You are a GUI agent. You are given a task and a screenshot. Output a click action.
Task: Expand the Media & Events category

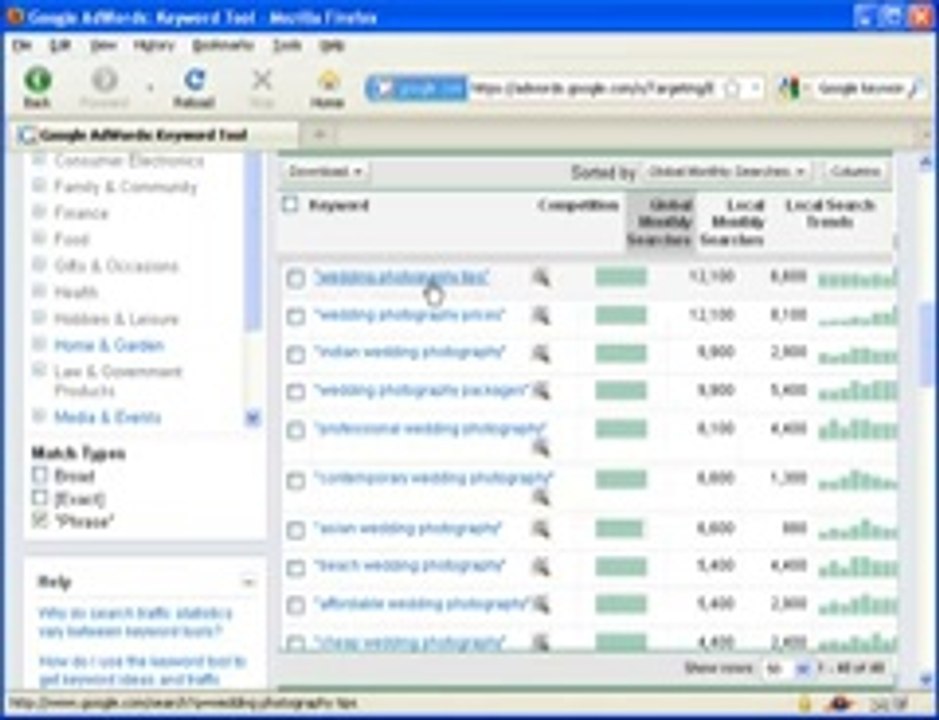point(38,415)
